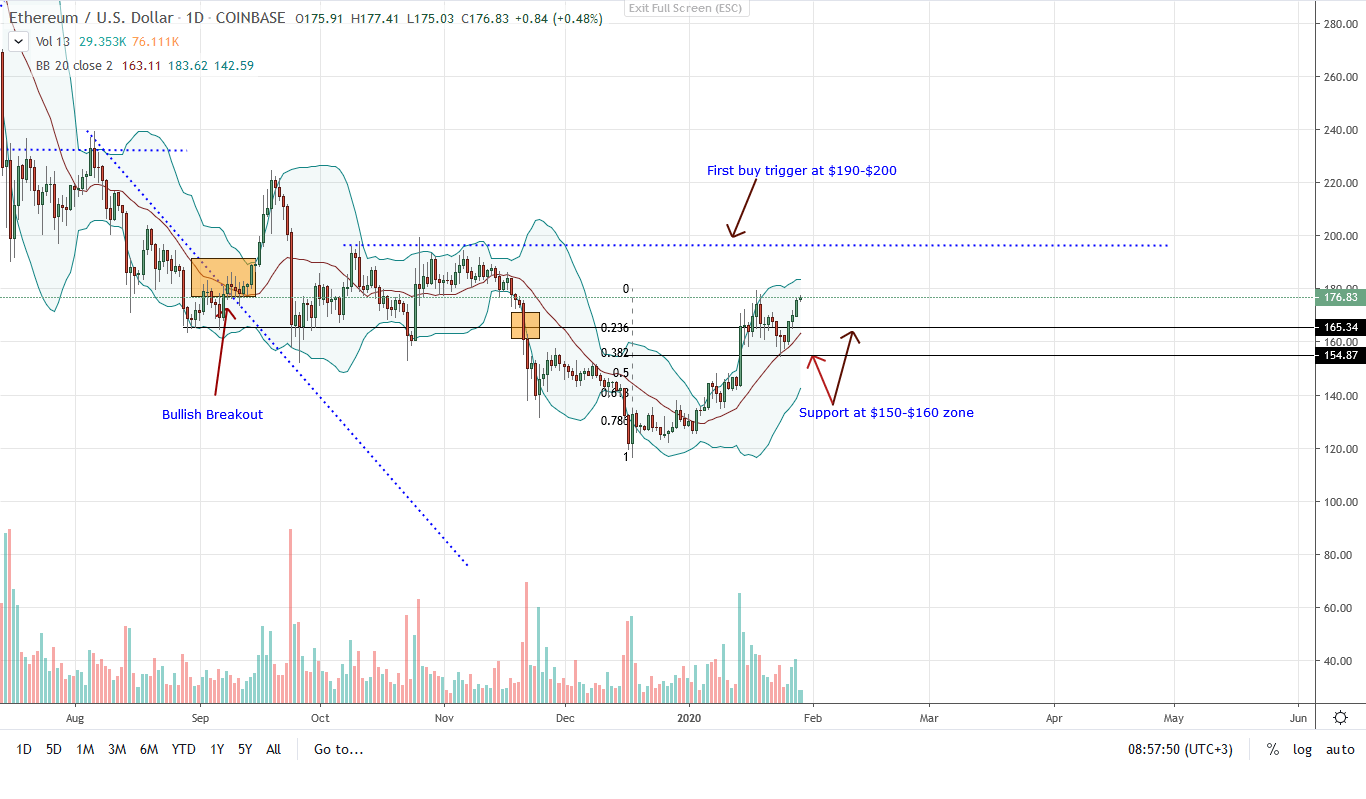Click the 154.87 horizontal line price label

(x=1340, y=355)
